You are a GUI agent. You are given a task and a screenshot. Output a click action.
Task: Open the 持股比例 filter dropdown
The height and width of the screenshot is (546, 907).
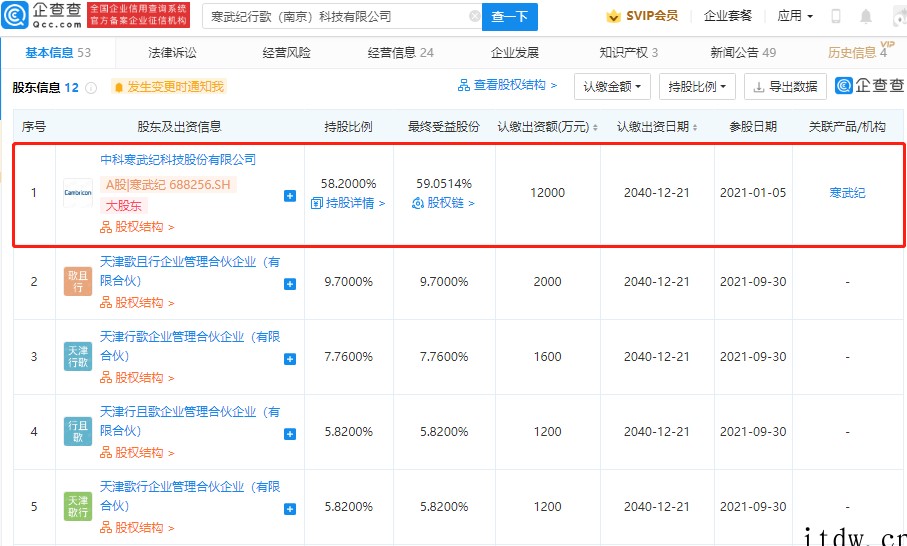tap(697, 87)
